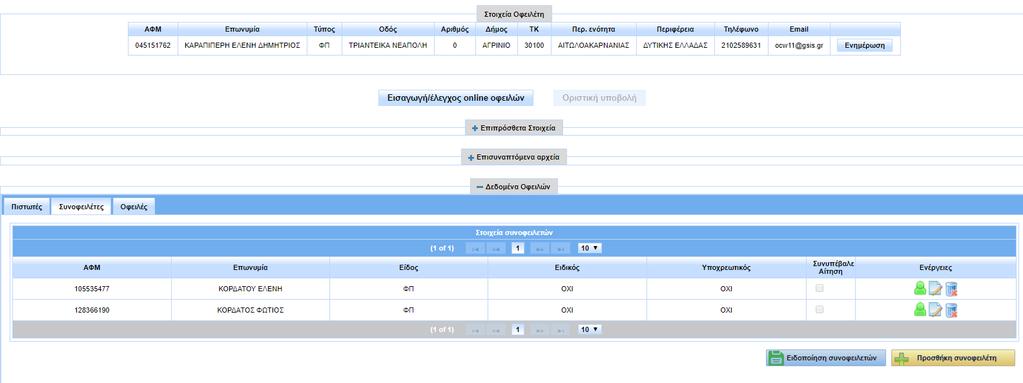Expand the Επισυναπτόμενα αρχεία section
Screen dimensions: 1023x383
[x=514, y=158]
